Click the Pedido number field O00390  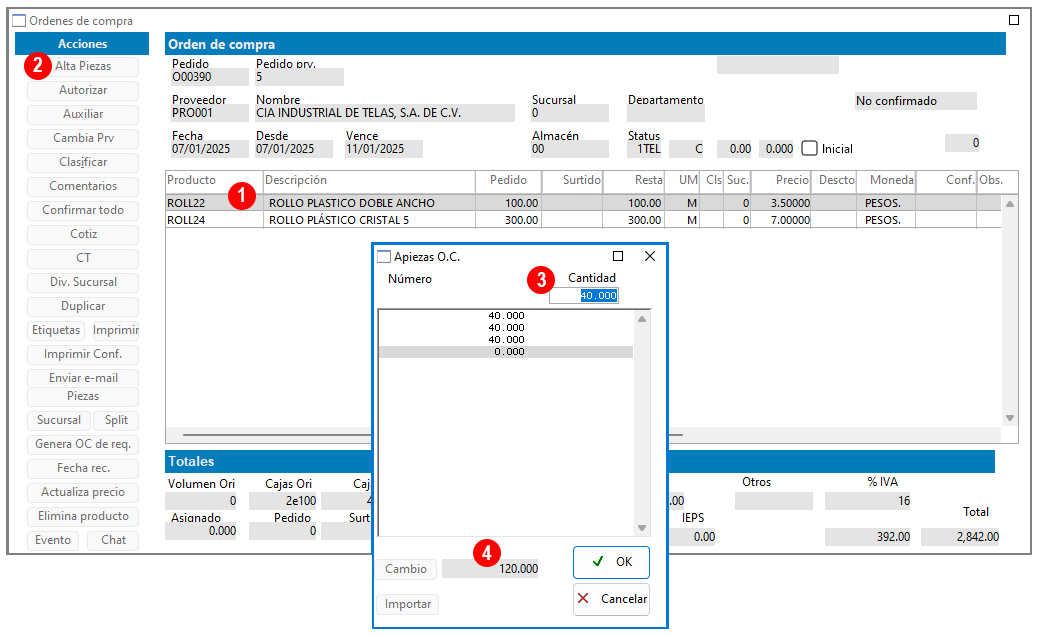tap(210, 77)
